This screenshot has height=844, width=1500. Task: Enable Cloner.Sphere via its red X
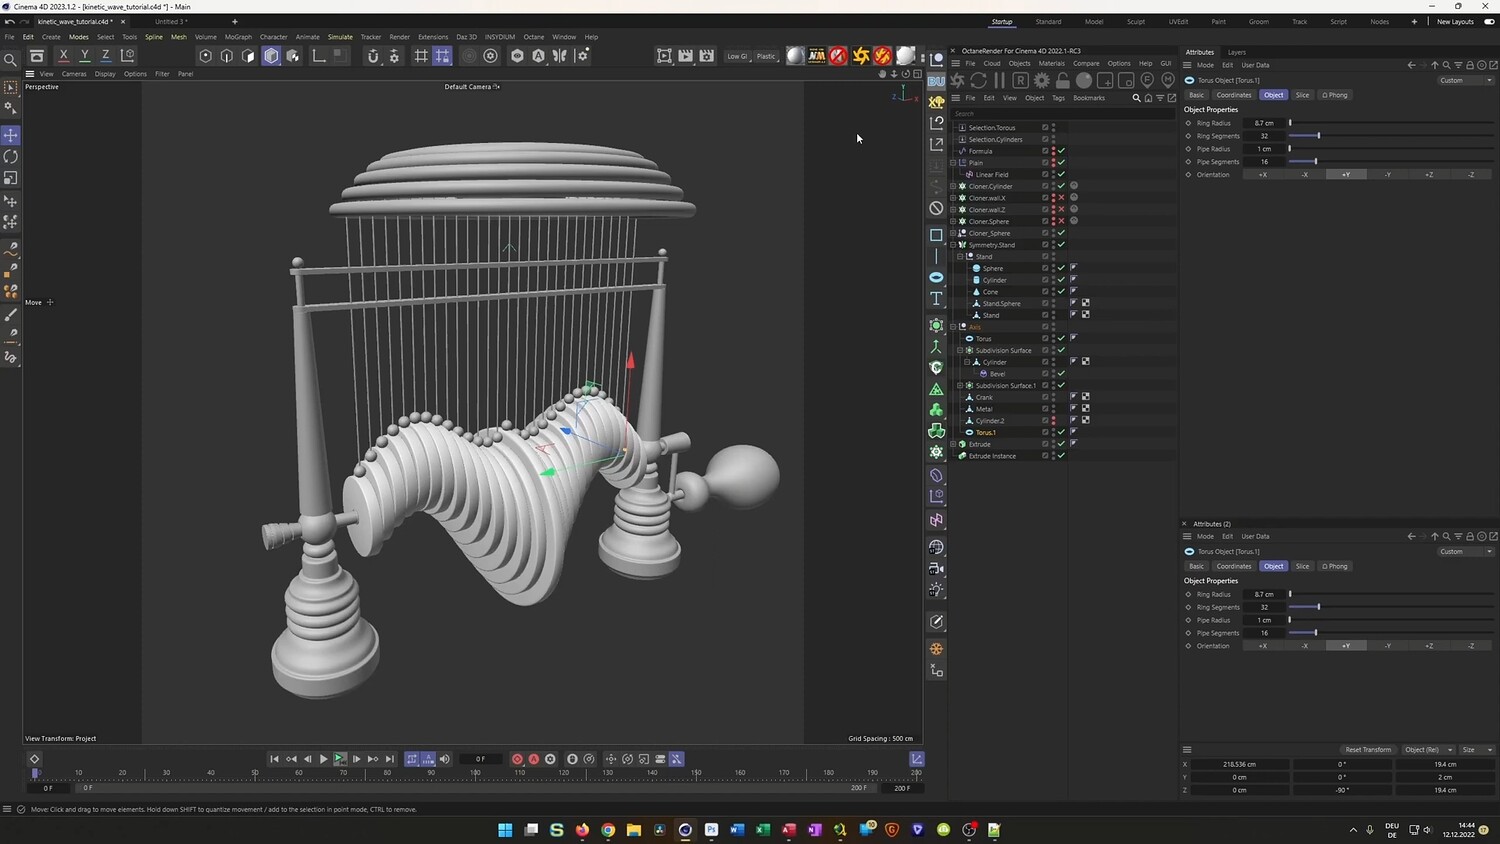point(1061,221)
